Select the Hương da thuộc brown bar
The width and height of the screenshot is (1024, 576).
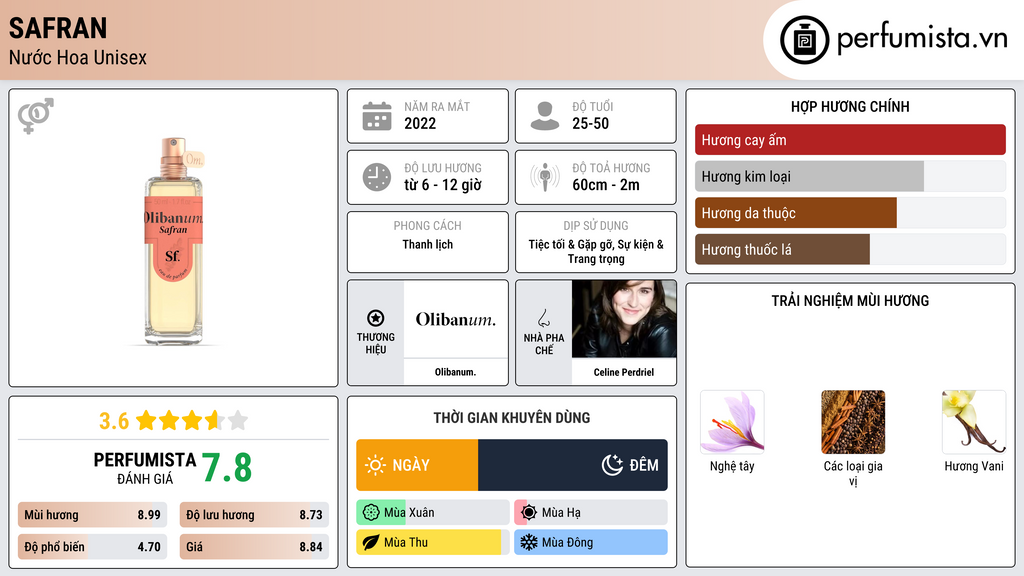(x=795, y=213)
